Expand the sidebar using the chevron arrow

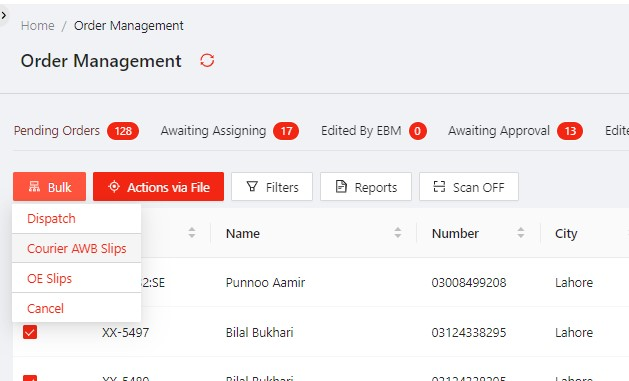pyautogui.click(x=4, y=16)
